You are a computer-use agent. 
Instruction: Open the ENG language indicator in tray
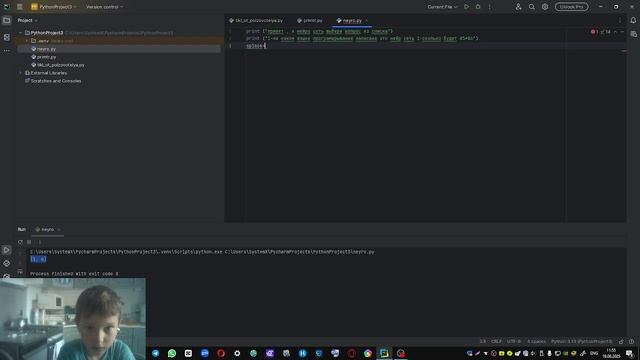pos(594,353)
